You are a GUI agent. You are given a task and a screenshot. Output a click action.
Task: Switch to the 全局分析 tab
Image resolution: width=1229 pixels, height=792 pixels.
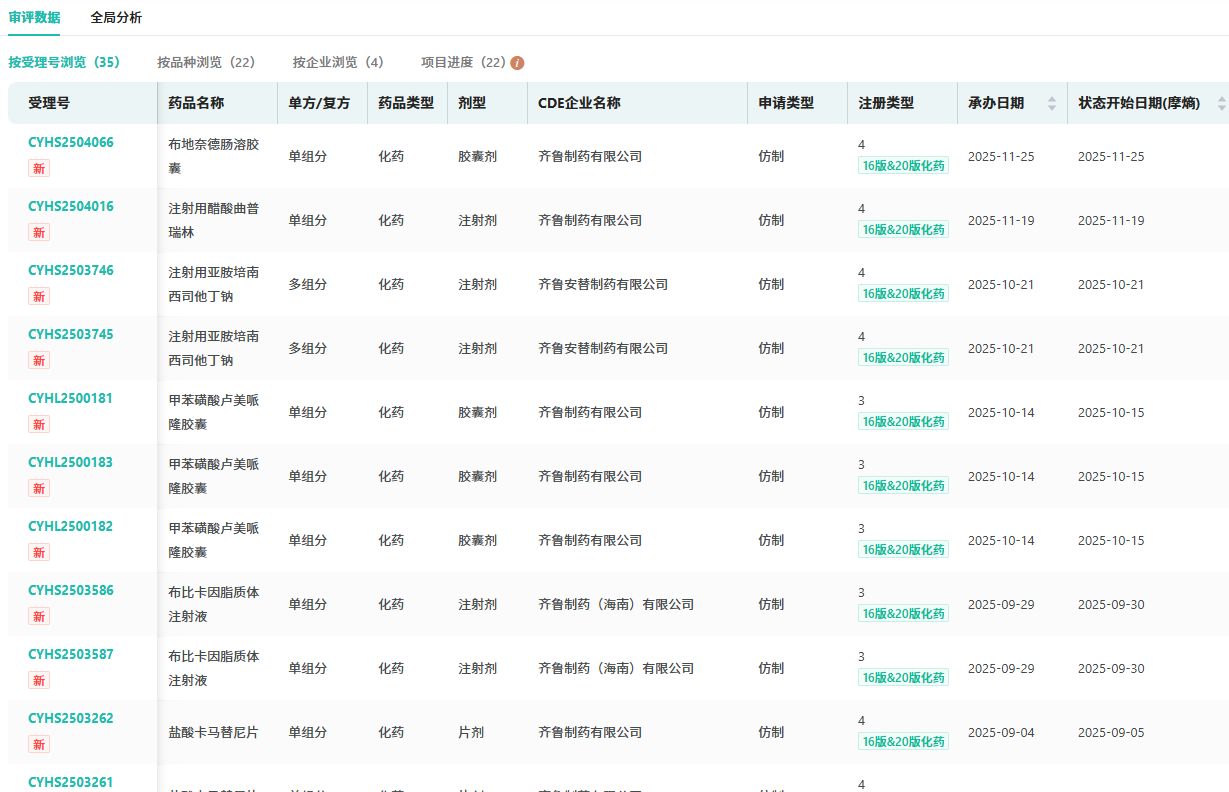116,18
